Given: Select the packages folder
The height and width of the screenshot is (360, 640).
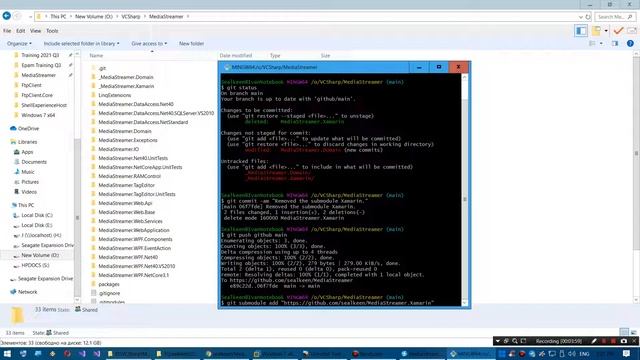Looking at the screenshot, I should coord(109,284).
